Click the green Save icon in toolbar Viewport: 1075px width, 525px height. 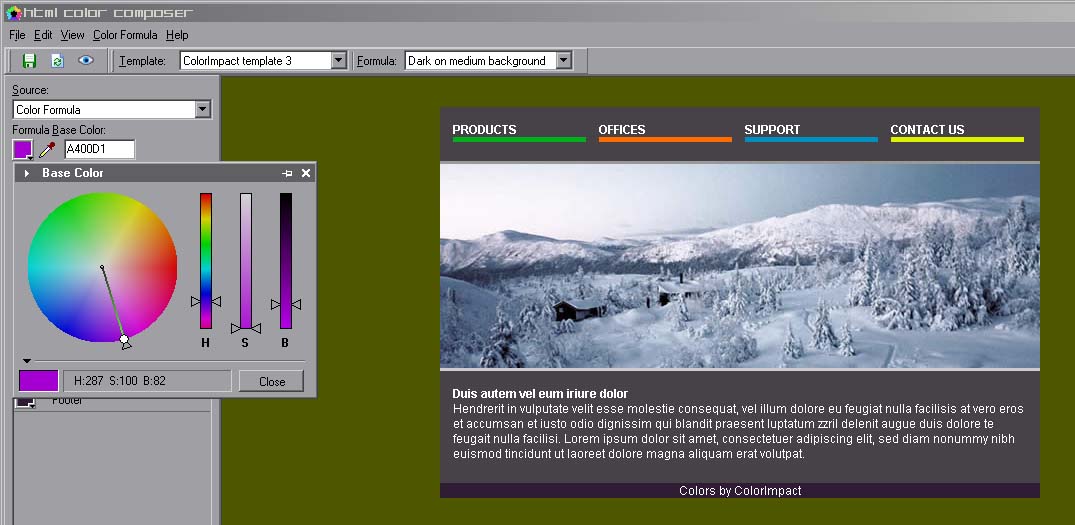pos(29,61)
